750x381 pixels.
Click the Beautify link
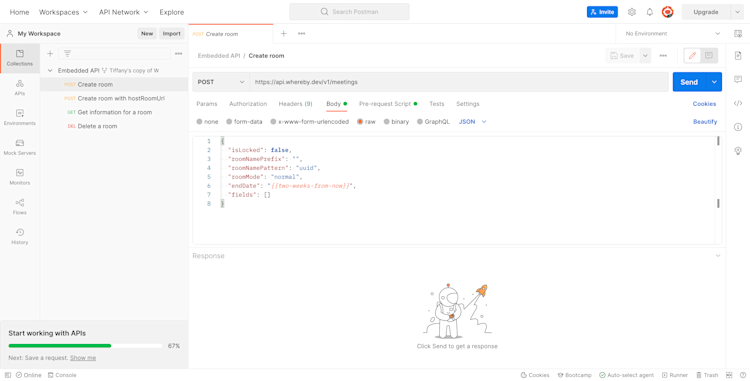(x=705, y=122)
